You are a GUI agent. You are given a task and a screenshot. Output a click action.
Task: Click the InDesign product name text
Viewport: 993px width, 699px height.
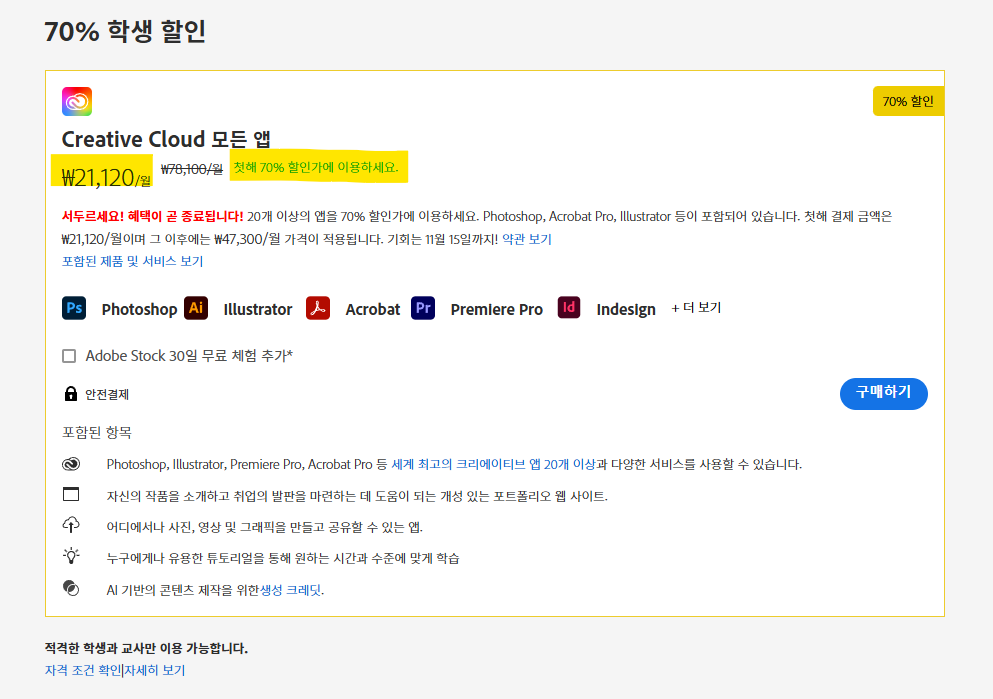point(626,310)
